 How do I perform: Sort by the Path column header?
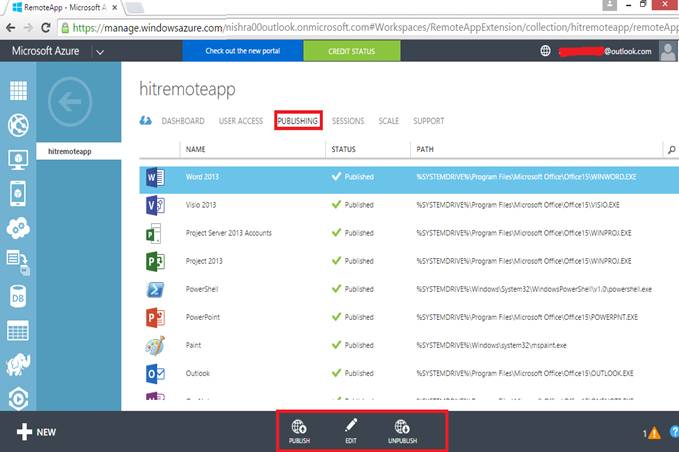pyautogui.click(x=425, y=149)
